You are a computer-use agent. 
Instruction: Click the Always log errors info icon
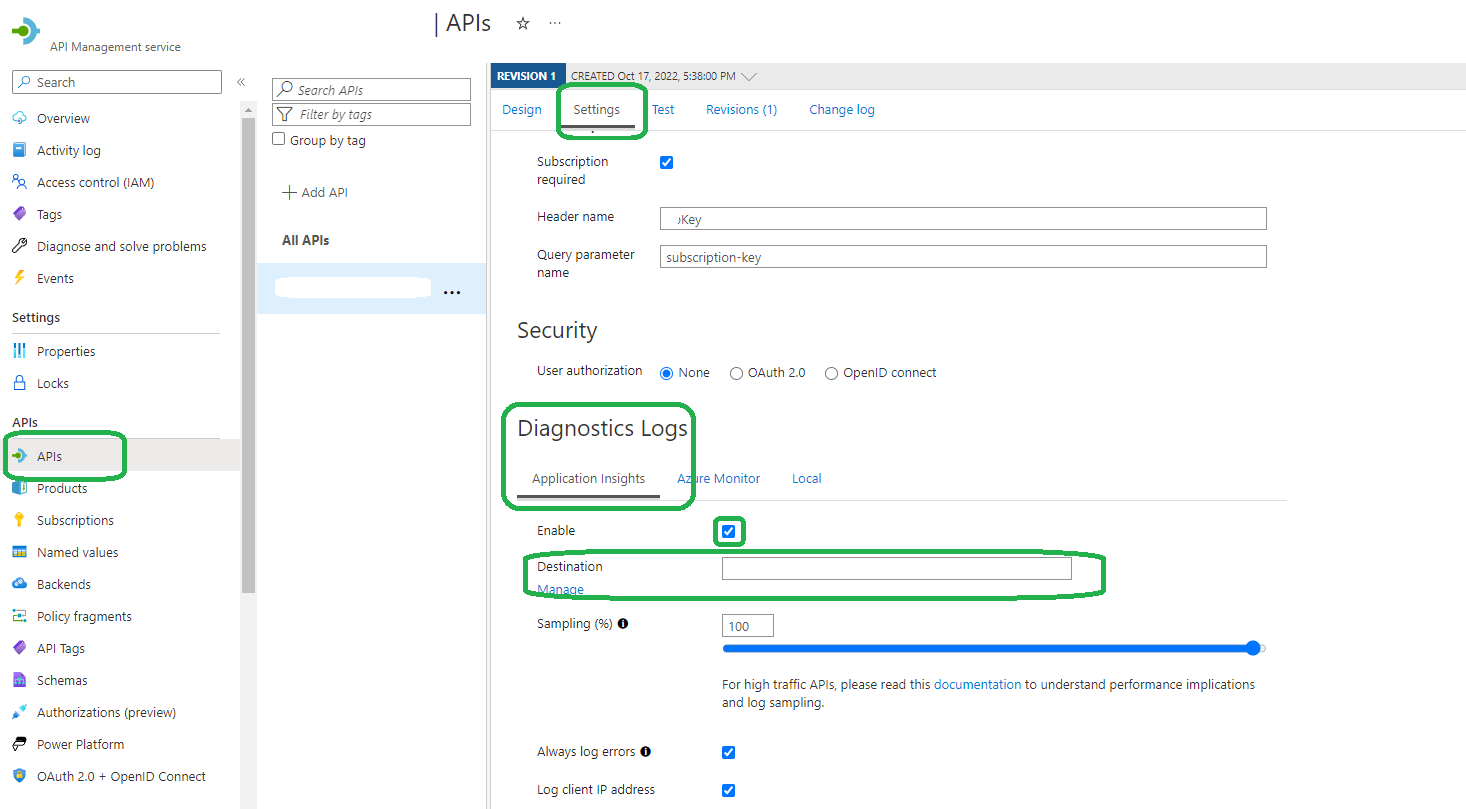click(x=645, y=751)
